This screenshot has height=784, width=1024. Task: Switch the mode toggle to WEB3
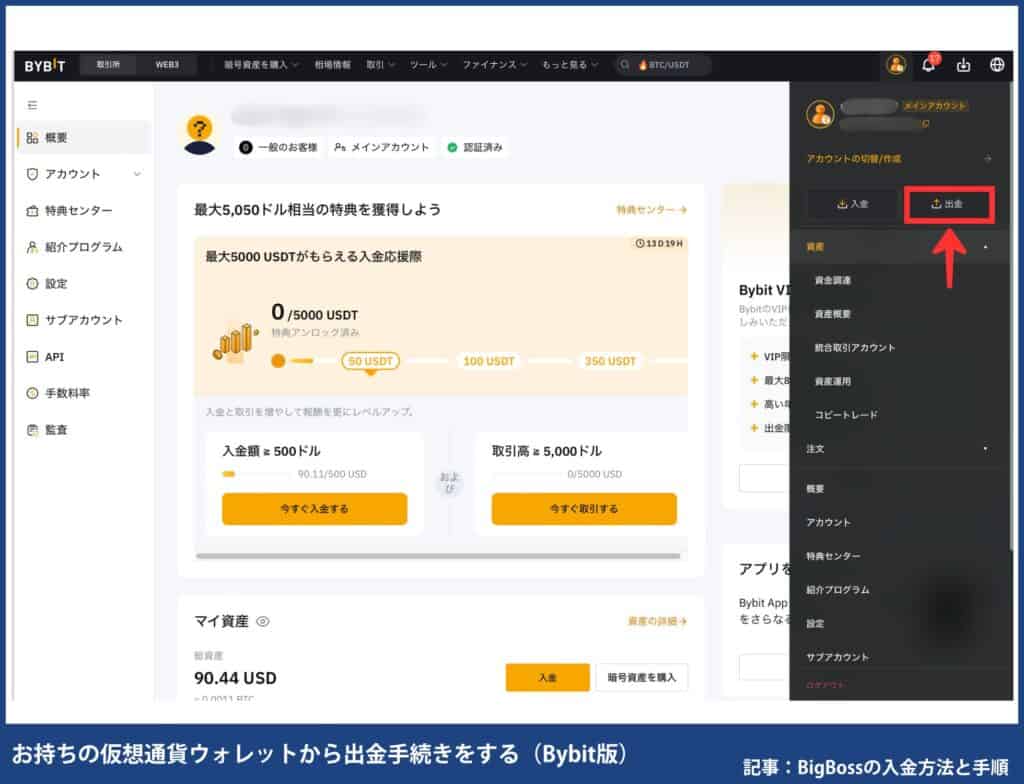(166, 65)
